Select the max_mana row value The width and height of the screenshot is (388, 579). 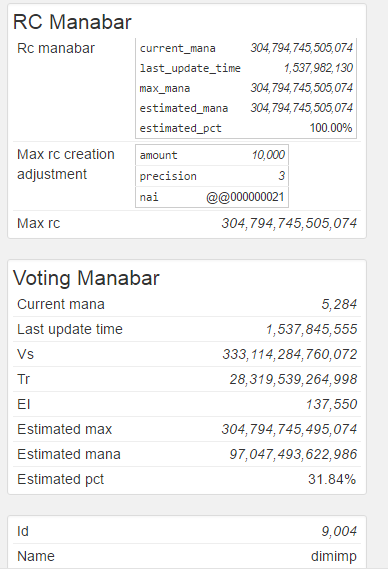302,88
